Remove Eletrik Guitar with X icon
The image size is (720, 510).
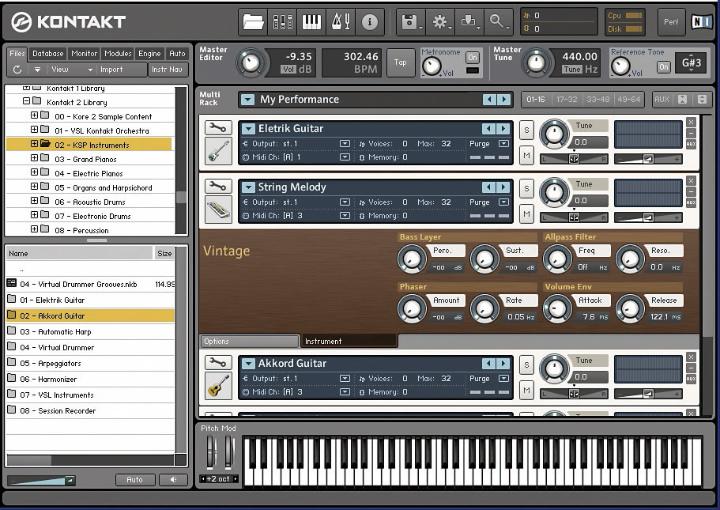(x=691, y=122)
